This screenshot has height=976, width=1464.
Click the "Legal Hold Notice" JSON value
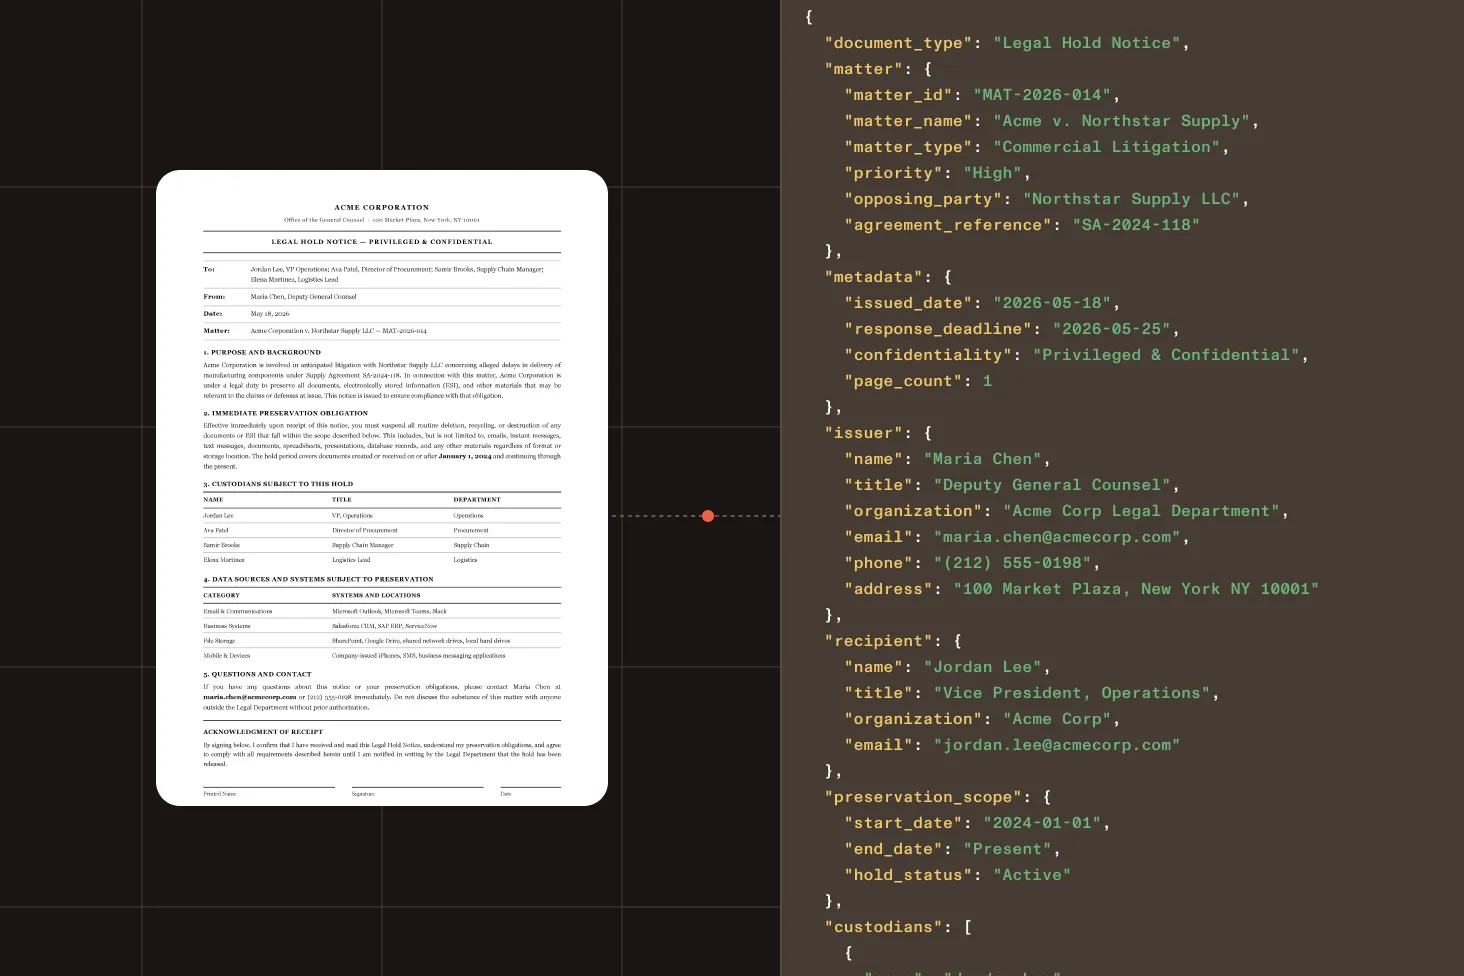(x=1086, y=43)
